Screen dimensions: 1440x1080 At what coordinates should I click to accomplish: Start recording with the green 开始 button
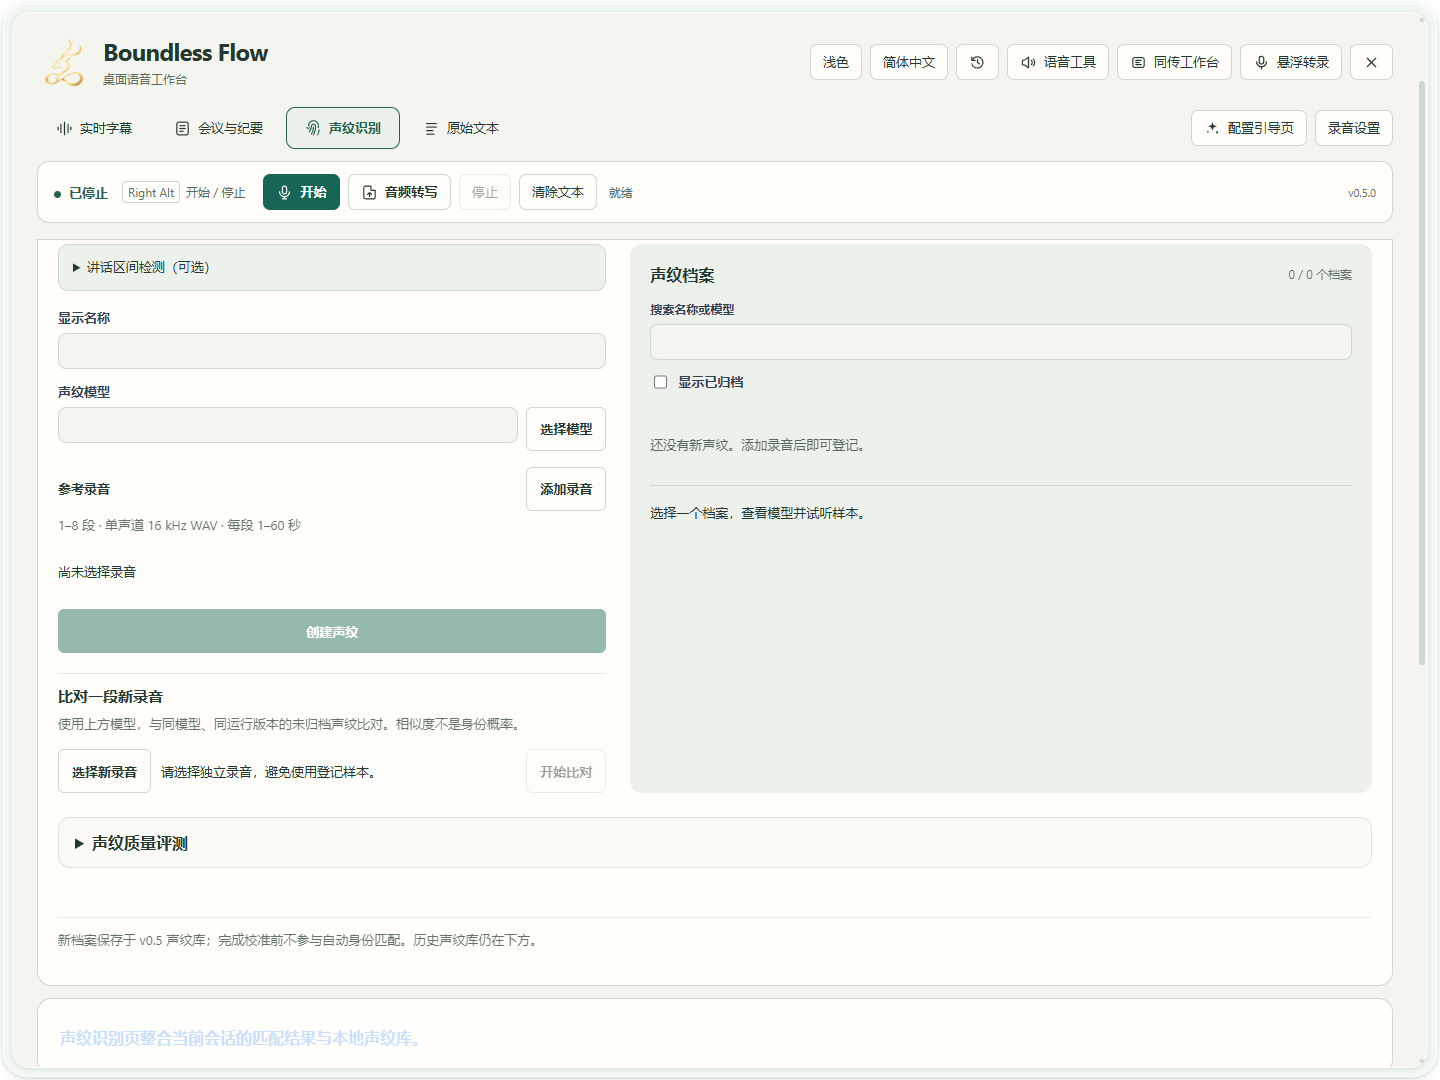(x=302, y=192)
